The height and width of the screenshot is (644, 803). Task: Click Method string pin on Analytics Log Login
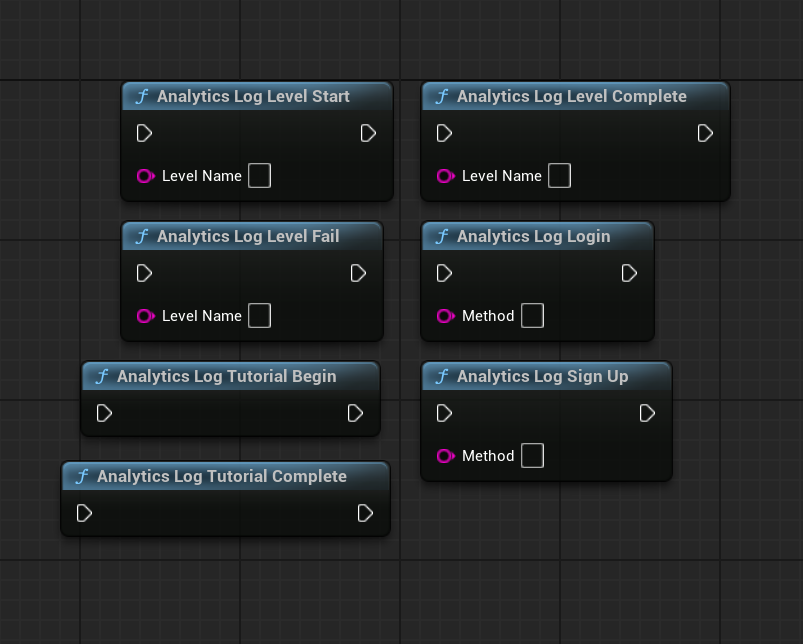(x=445, y=316)
